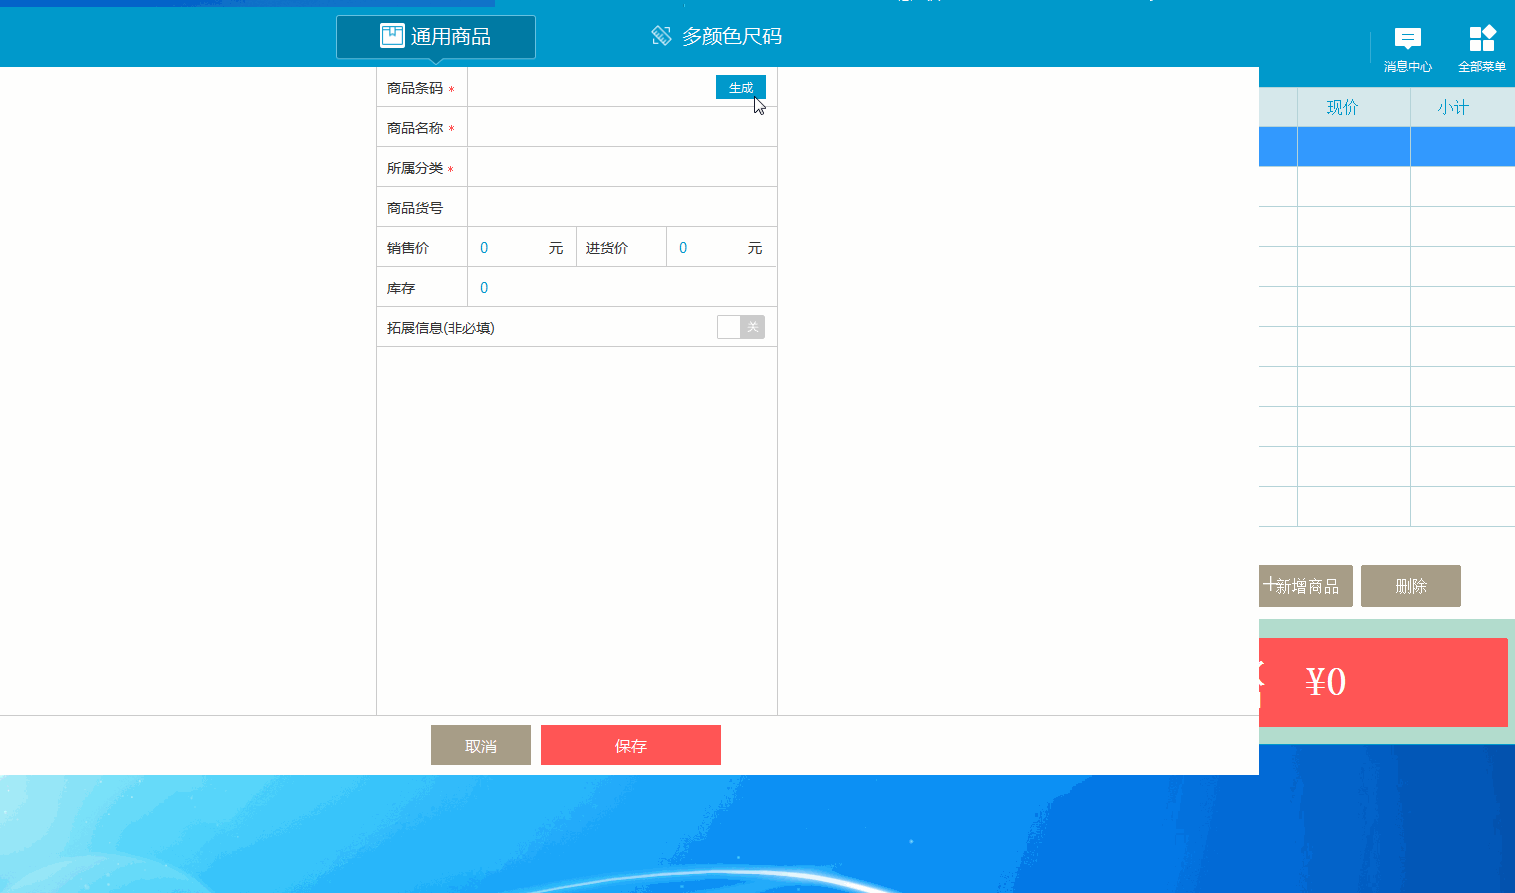Open the 全部菜单 all-menus grid icon

(1481, 40)
